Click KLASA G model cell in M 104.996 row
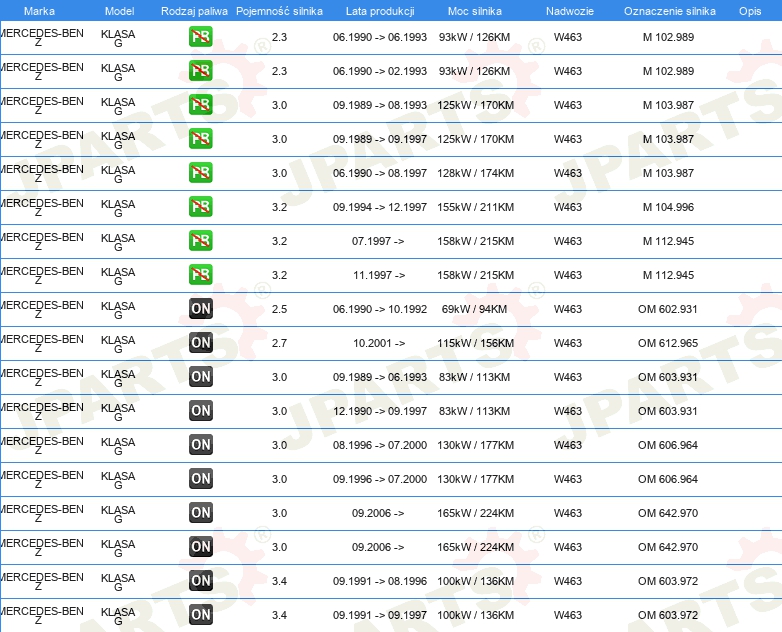The width and height of the screenshot is (782, 632). [x=118, y=208]
